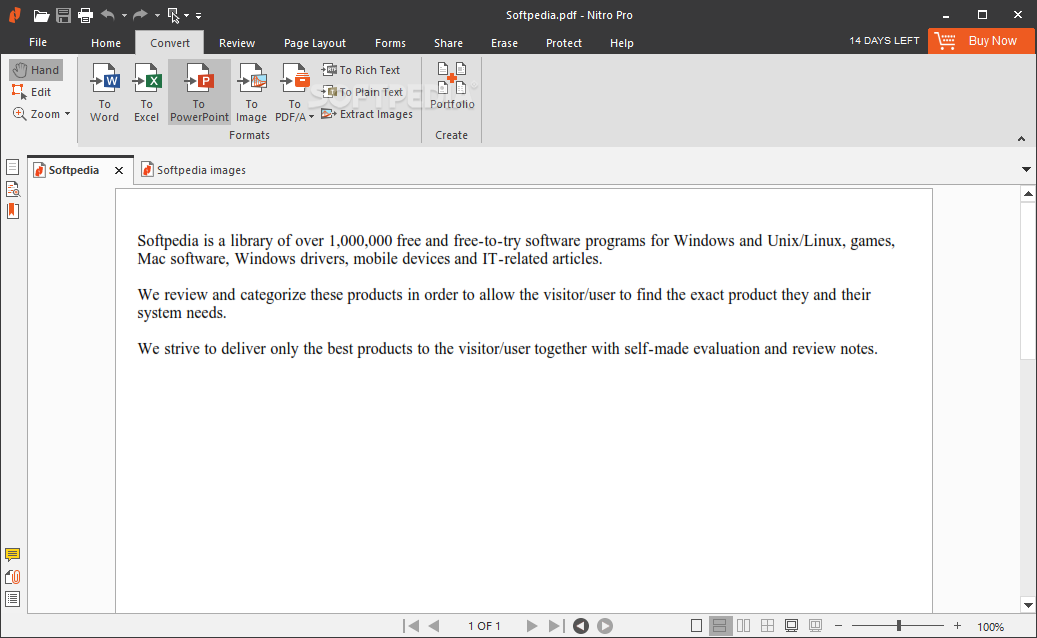Select the cursor tool icon in title bar
Image resolution: width=1037 pixels, height=638 pixels.
click(174, 15)
